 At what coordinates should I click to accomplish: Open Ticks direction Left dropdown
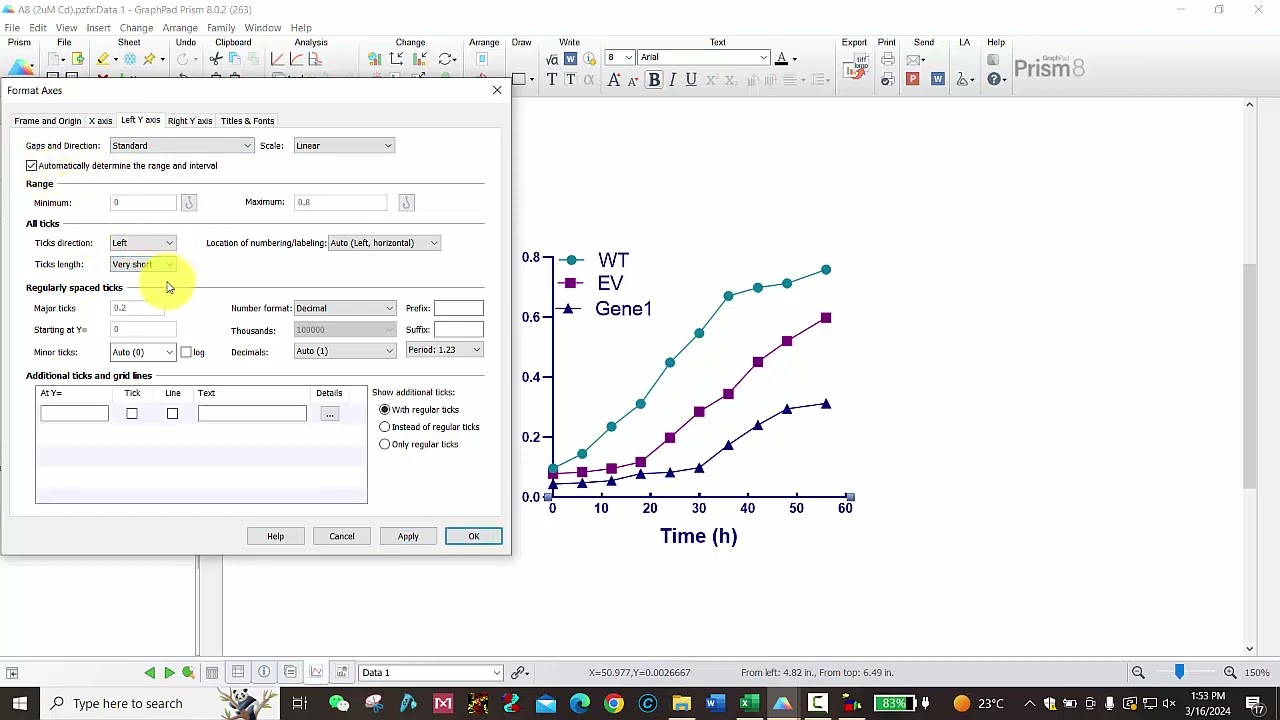click(143, 243)
